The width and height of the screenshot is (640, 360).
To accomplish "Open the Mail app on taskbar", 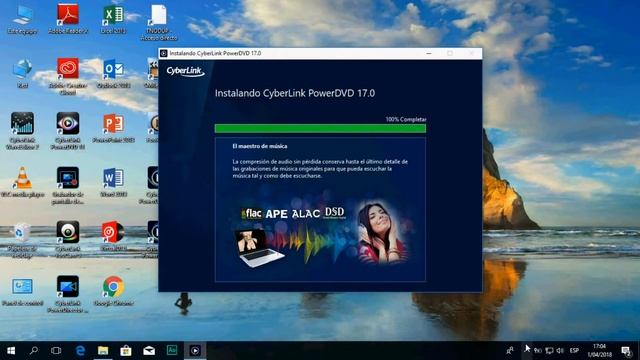I will point(149,351).
